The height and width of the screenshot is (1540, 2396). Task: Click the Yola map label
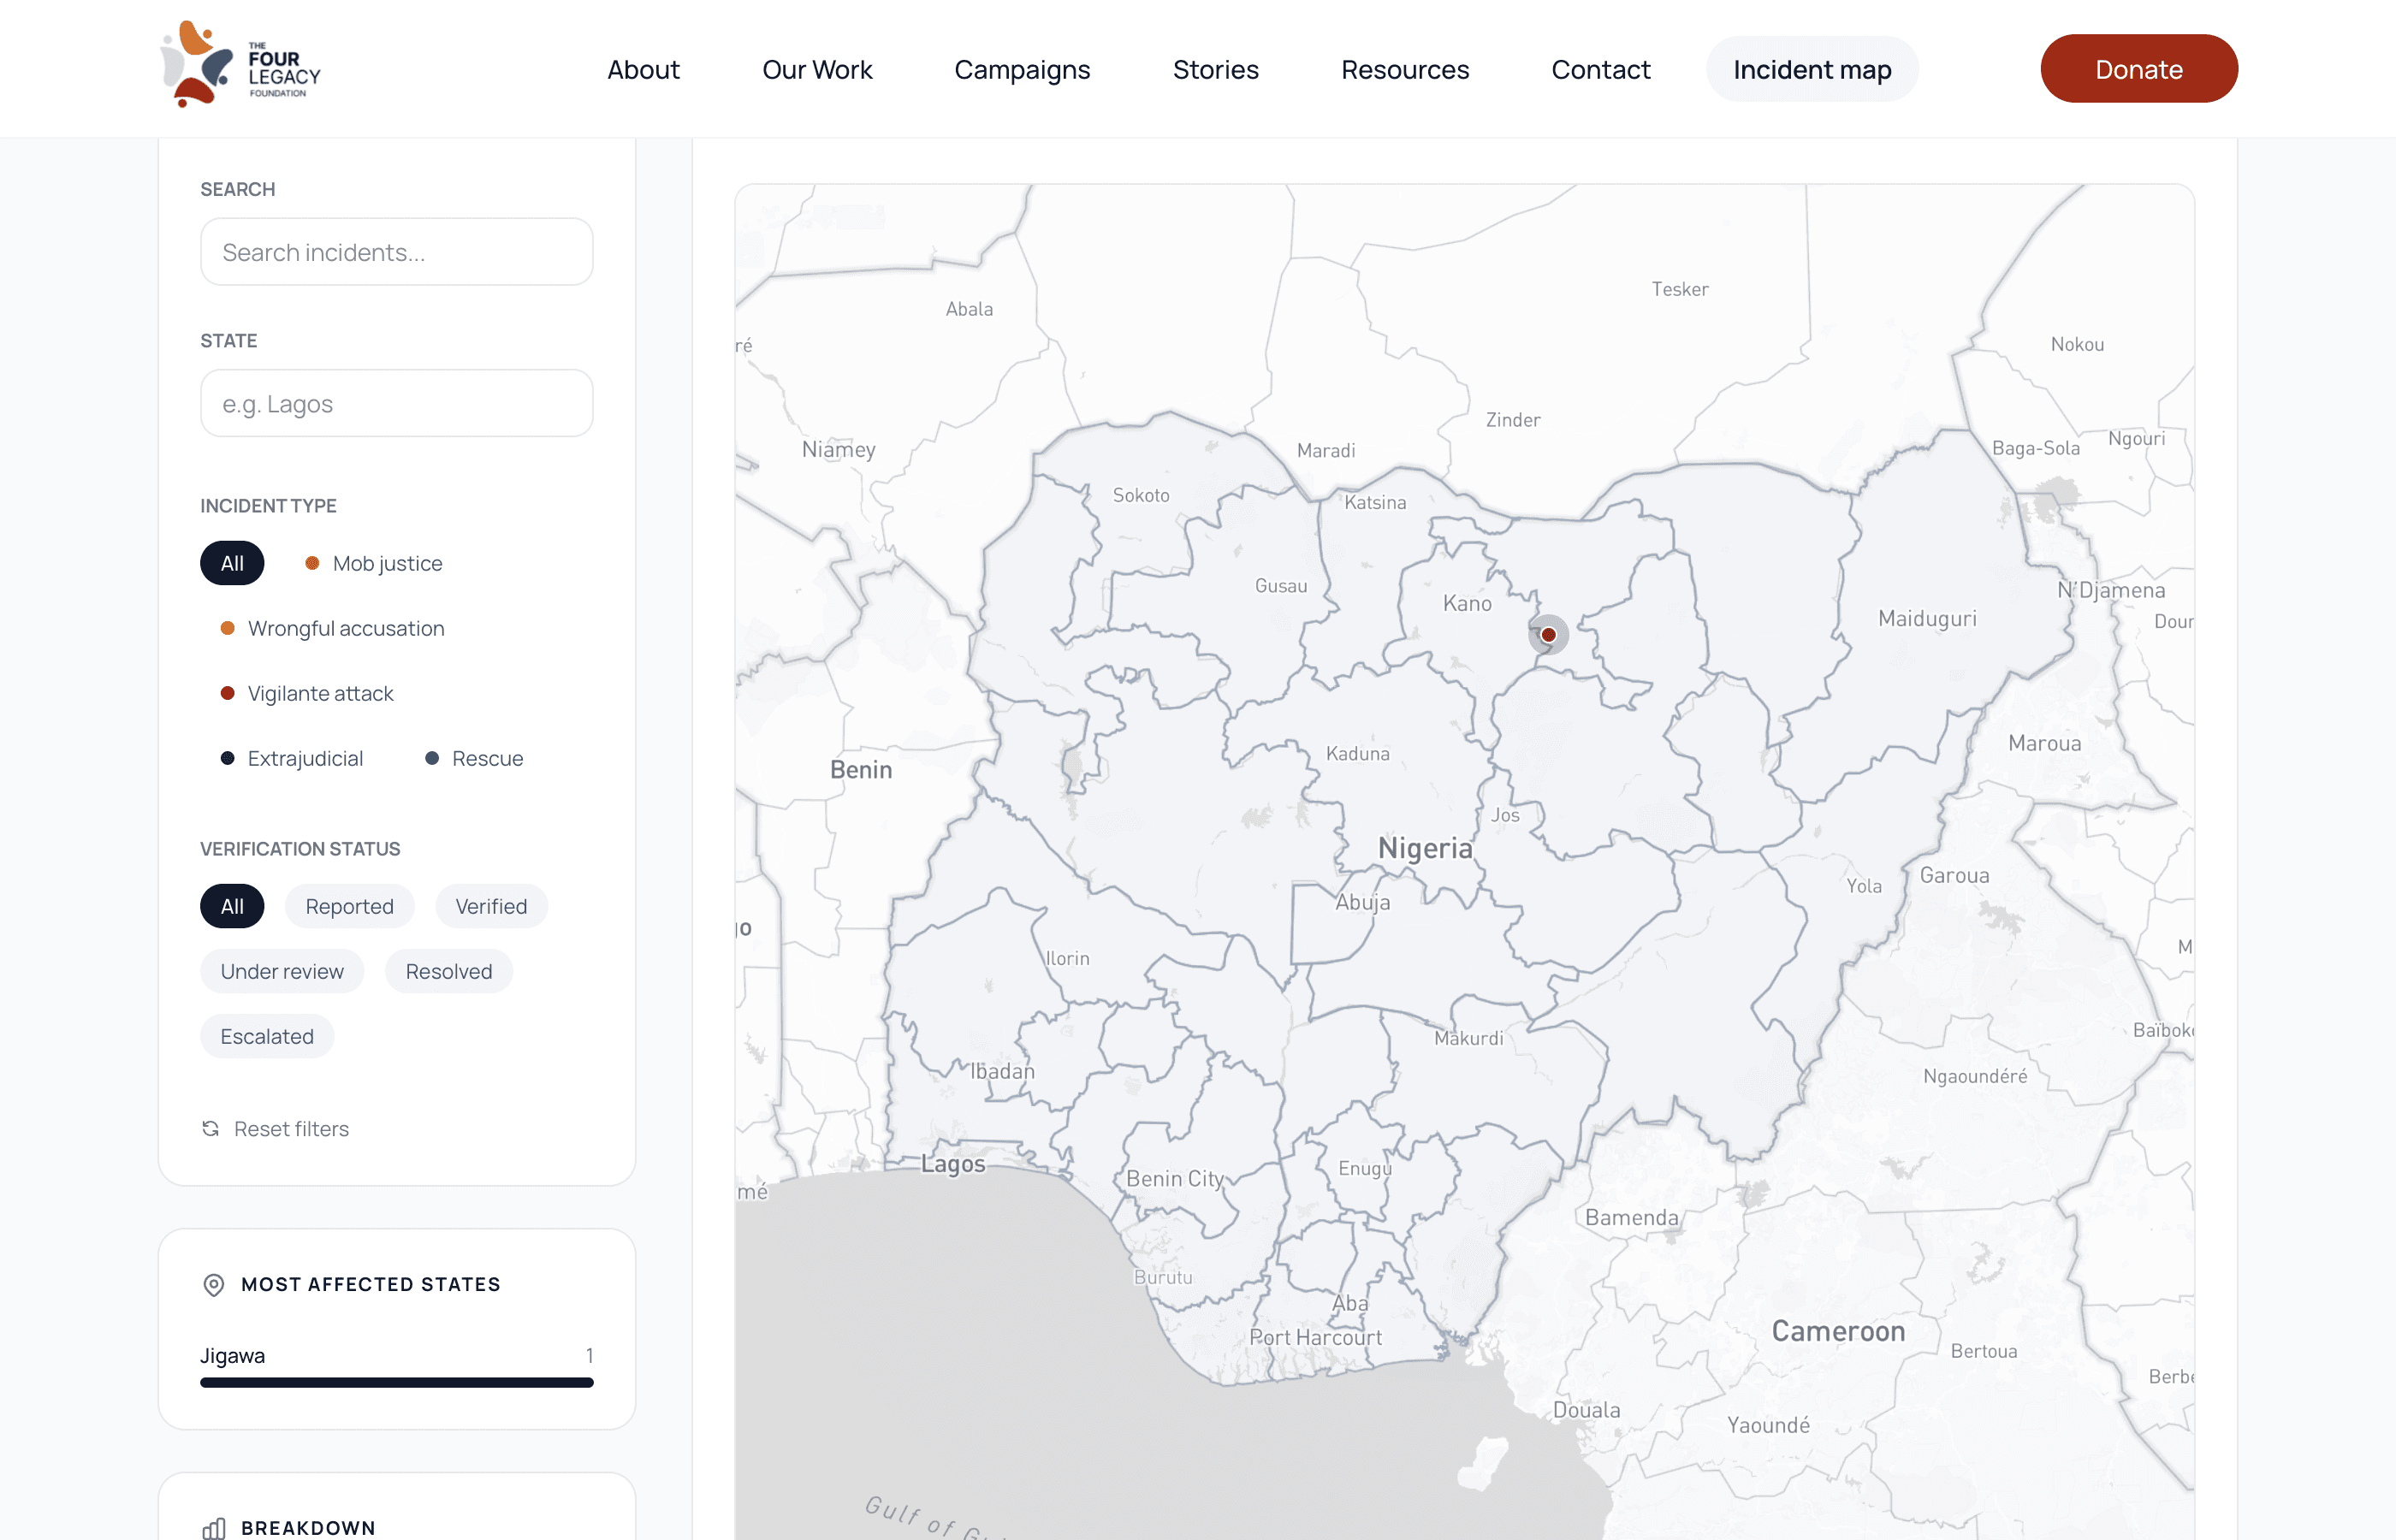pos(1863,886)
